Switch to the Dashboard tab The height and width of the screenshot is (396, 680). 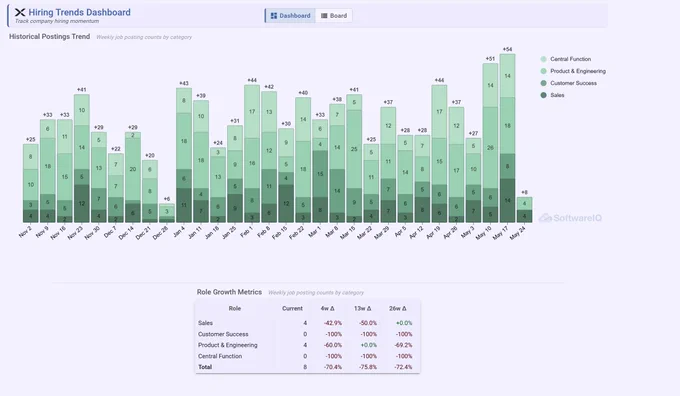click(x=290, y=16)
